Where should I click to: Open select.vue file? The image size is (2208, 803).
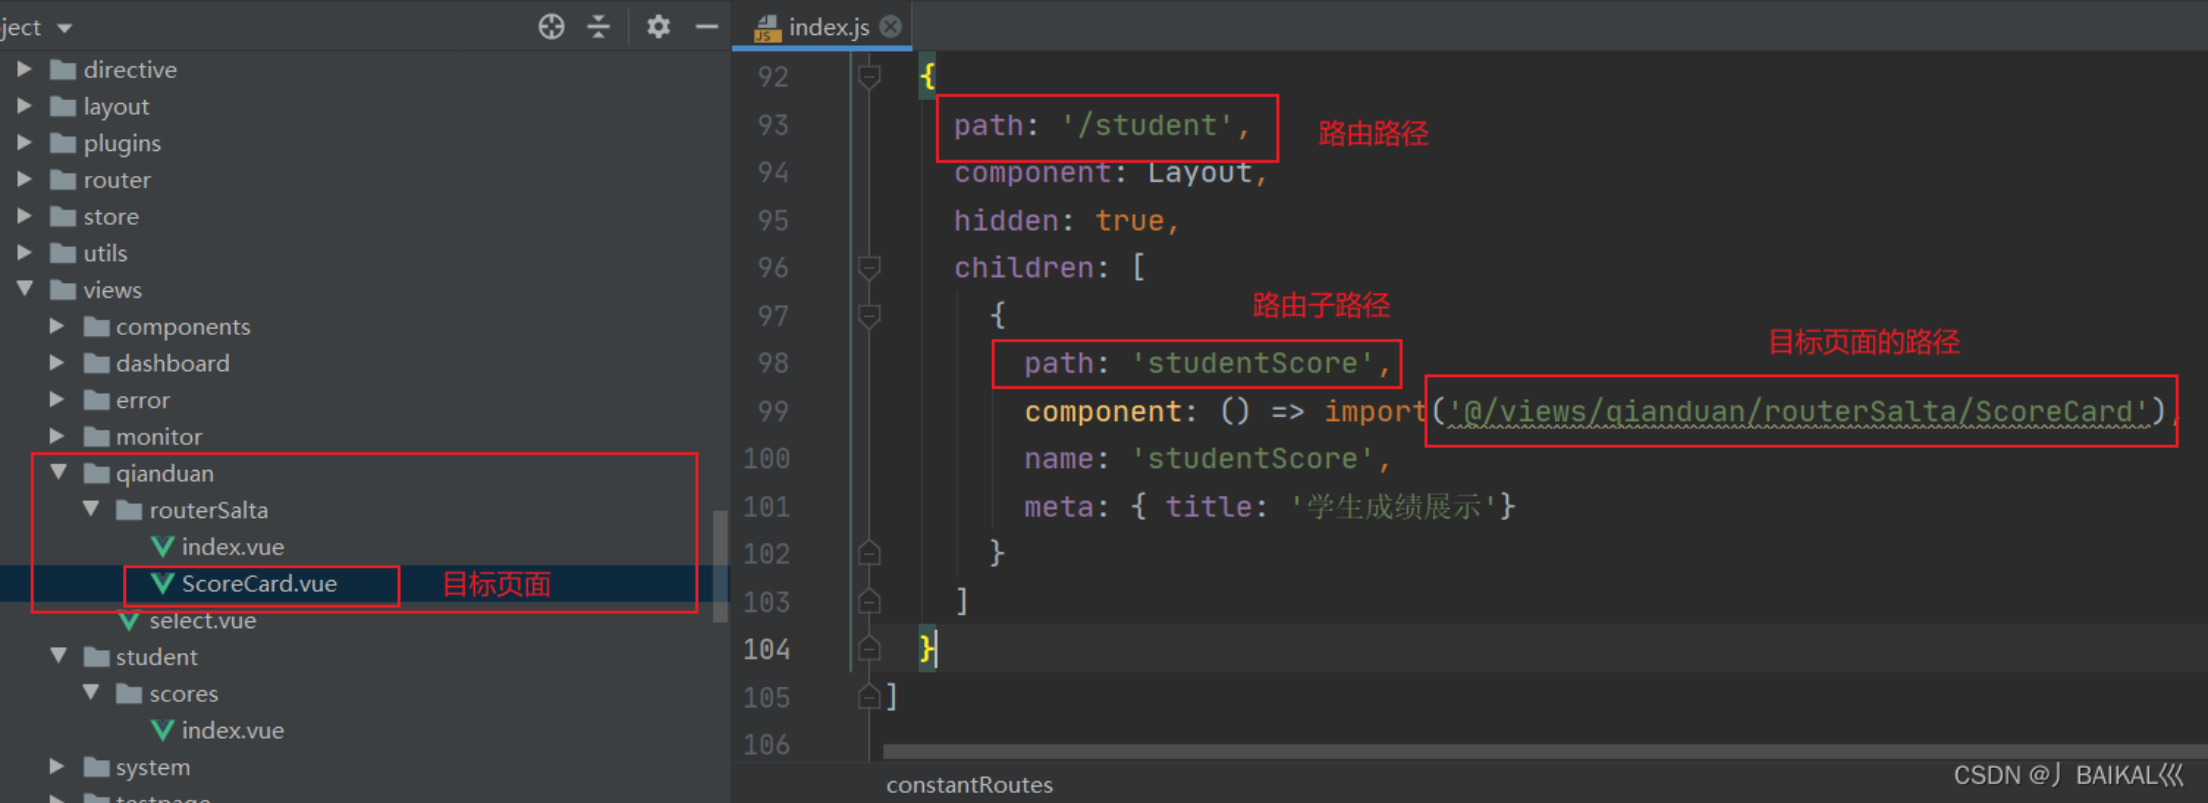pyautogui.click(x=202, y=621)
